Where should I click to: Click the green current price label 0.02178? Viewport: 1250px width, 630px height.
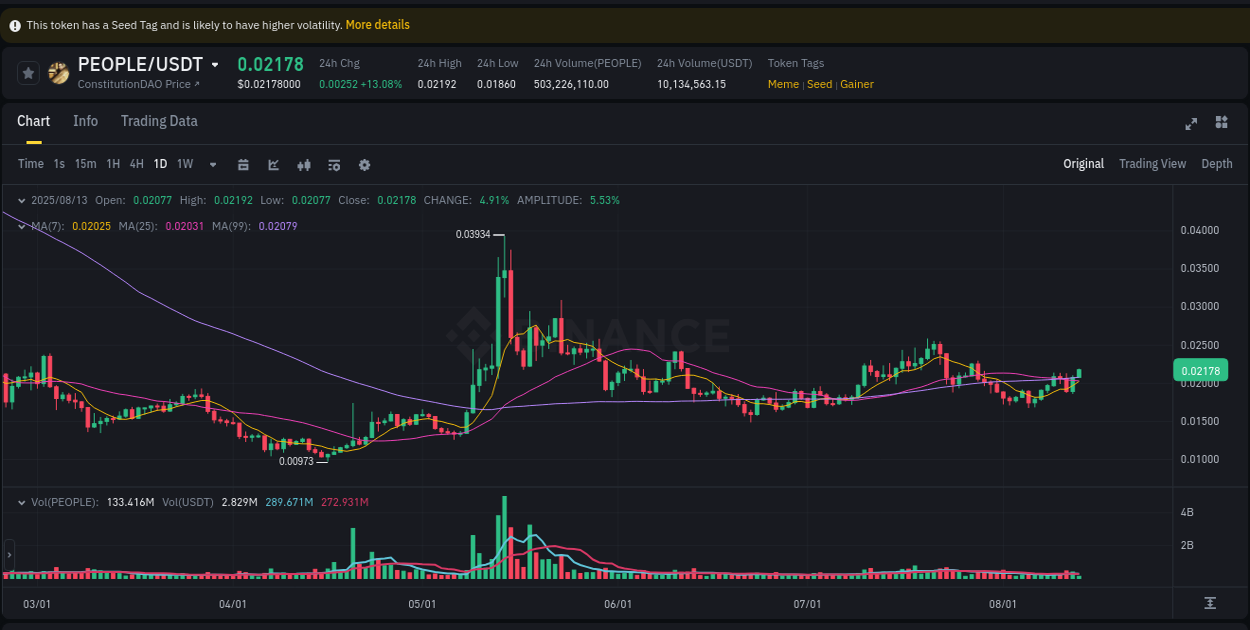pyautogui.click(x=1199, y=370)
